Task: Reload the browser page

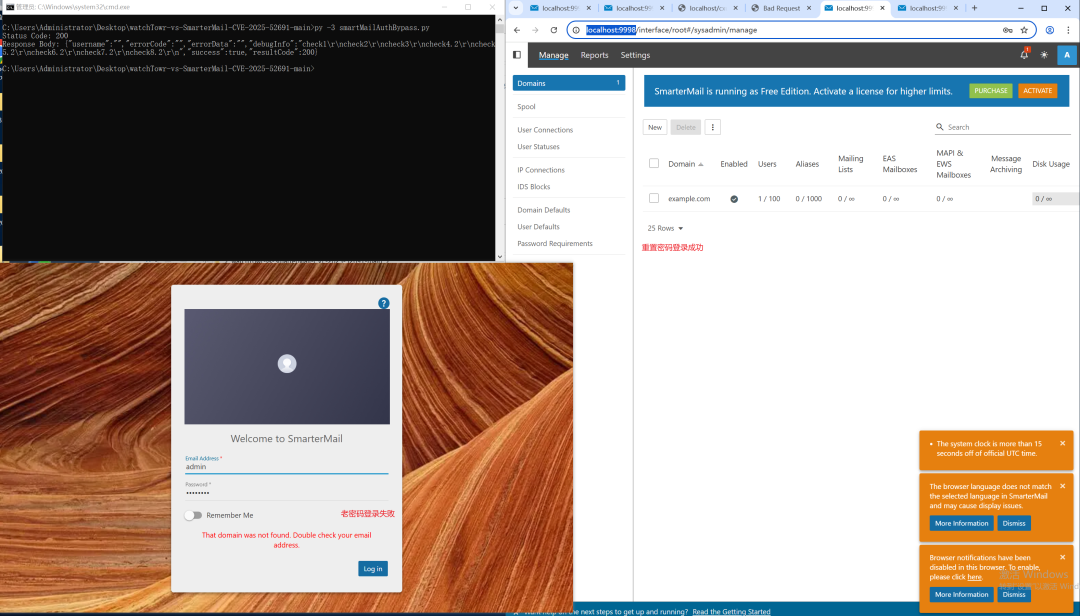Action: click(x=554, y=30)
